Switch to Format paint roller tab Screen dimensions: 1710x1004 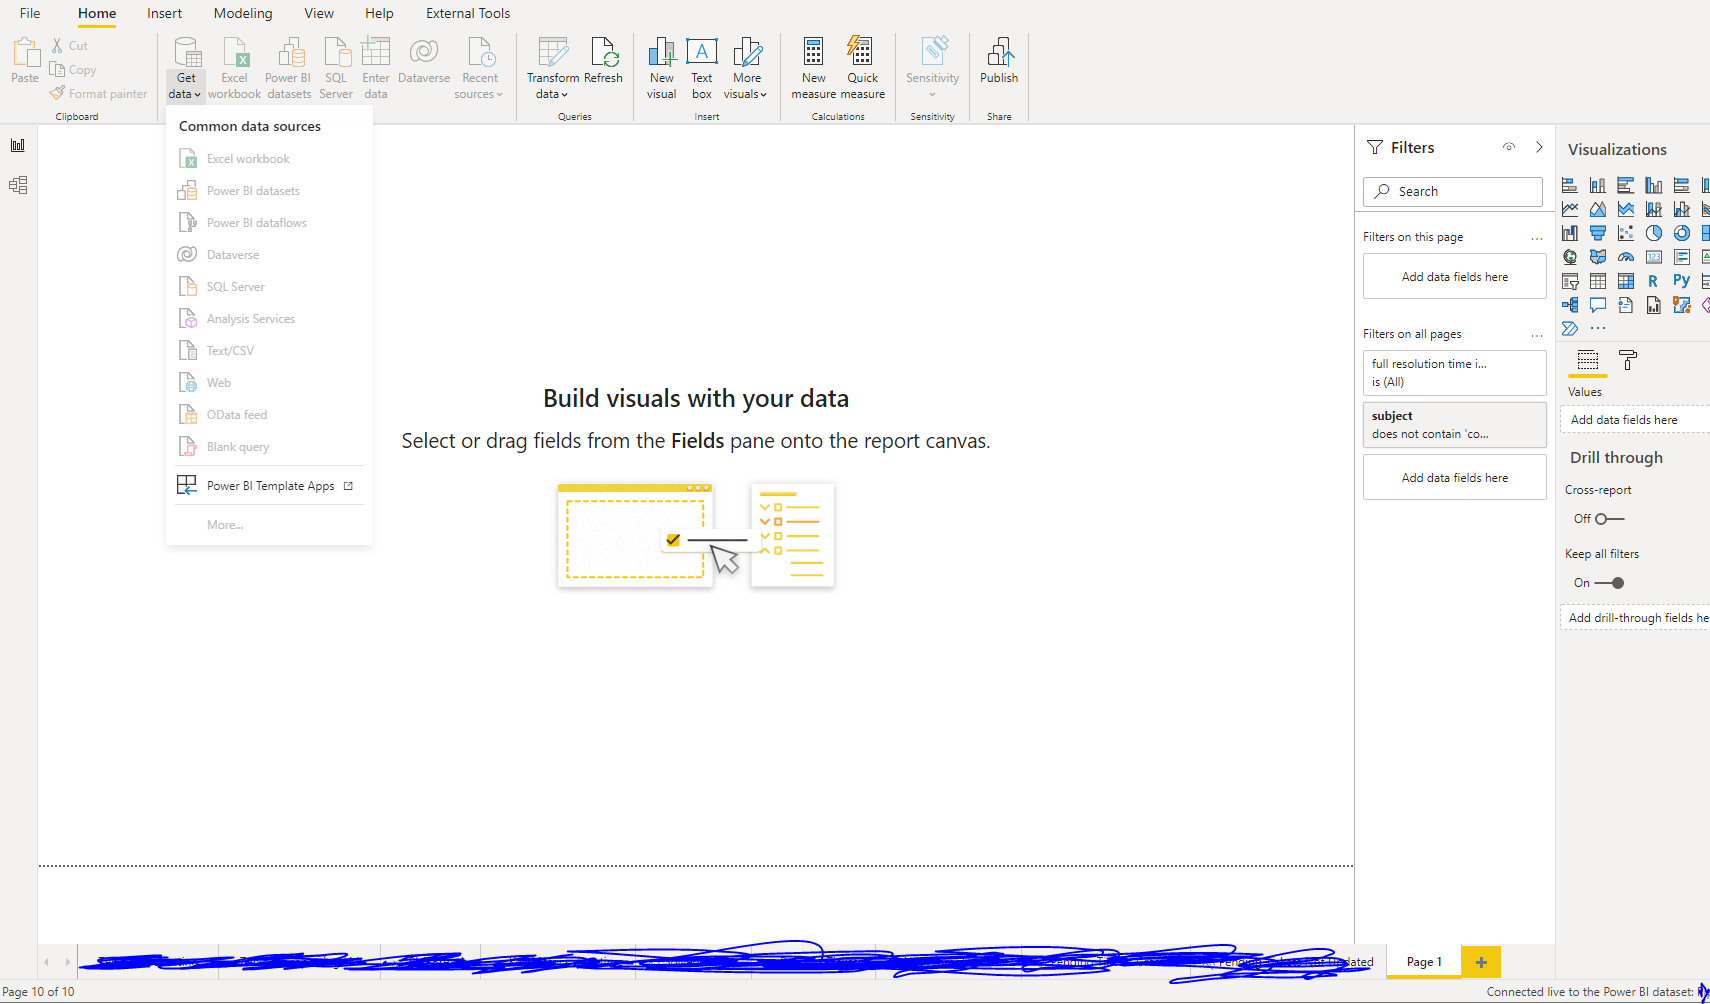click(1628, 360)
